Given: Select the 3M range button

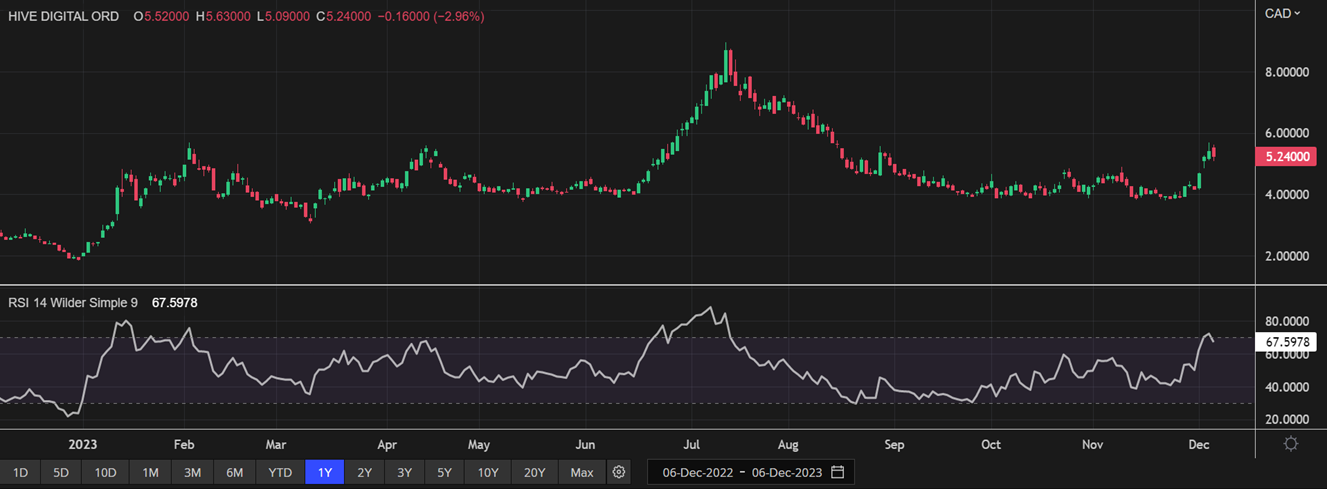Looking at the screenshot, I should tap(193, 472).
